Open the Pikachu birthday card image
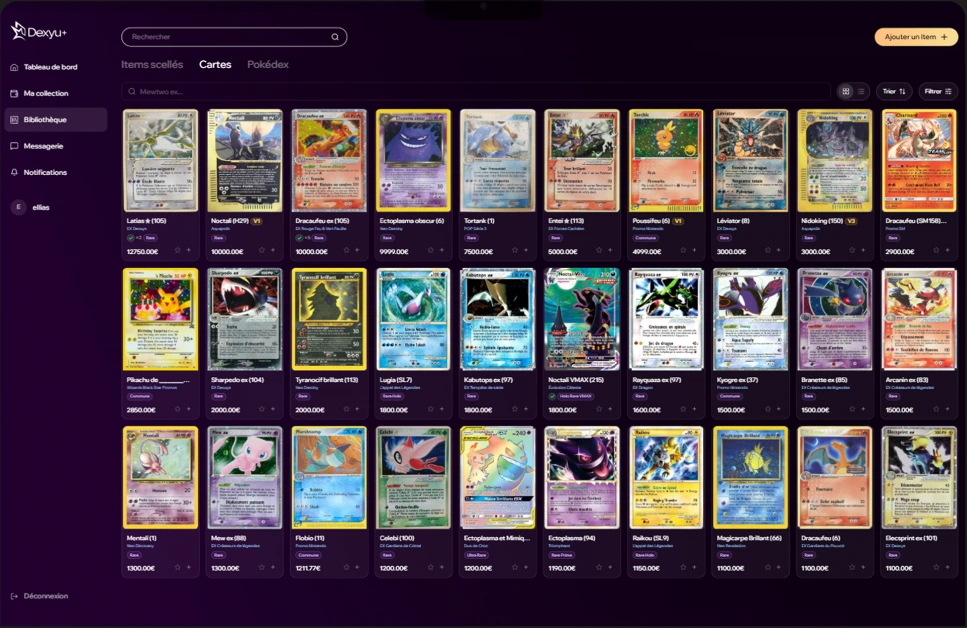The width and height of the screenshot is (967, 628). pyautogui.click(x=160, y=320)
